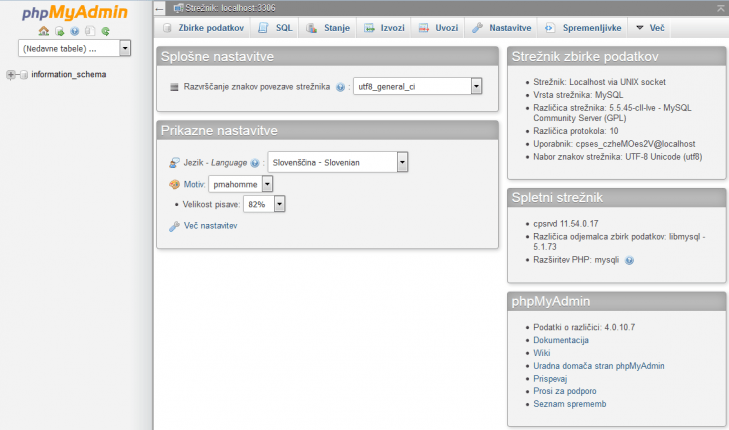Reload navigation with green refresh icon
Image resolution: width=729 pixels, height=430 pixels.
[x=106, y=31]
